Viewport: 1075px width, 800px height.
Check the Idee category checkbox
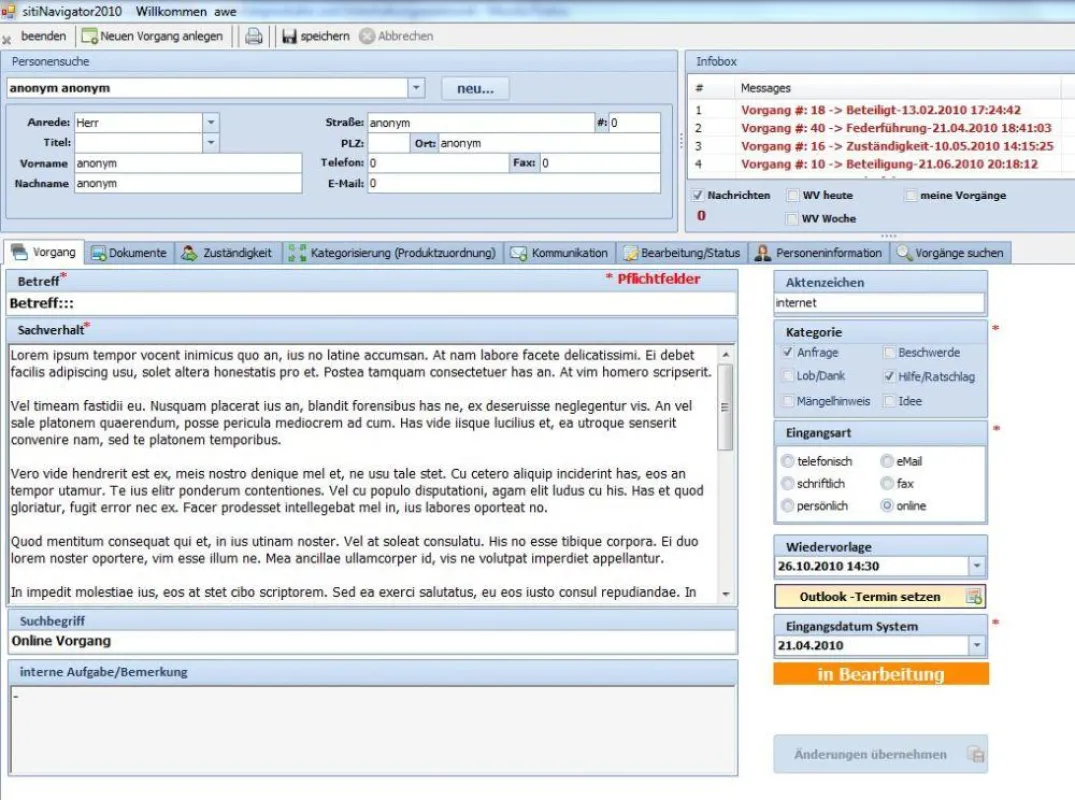click(889, 400)
